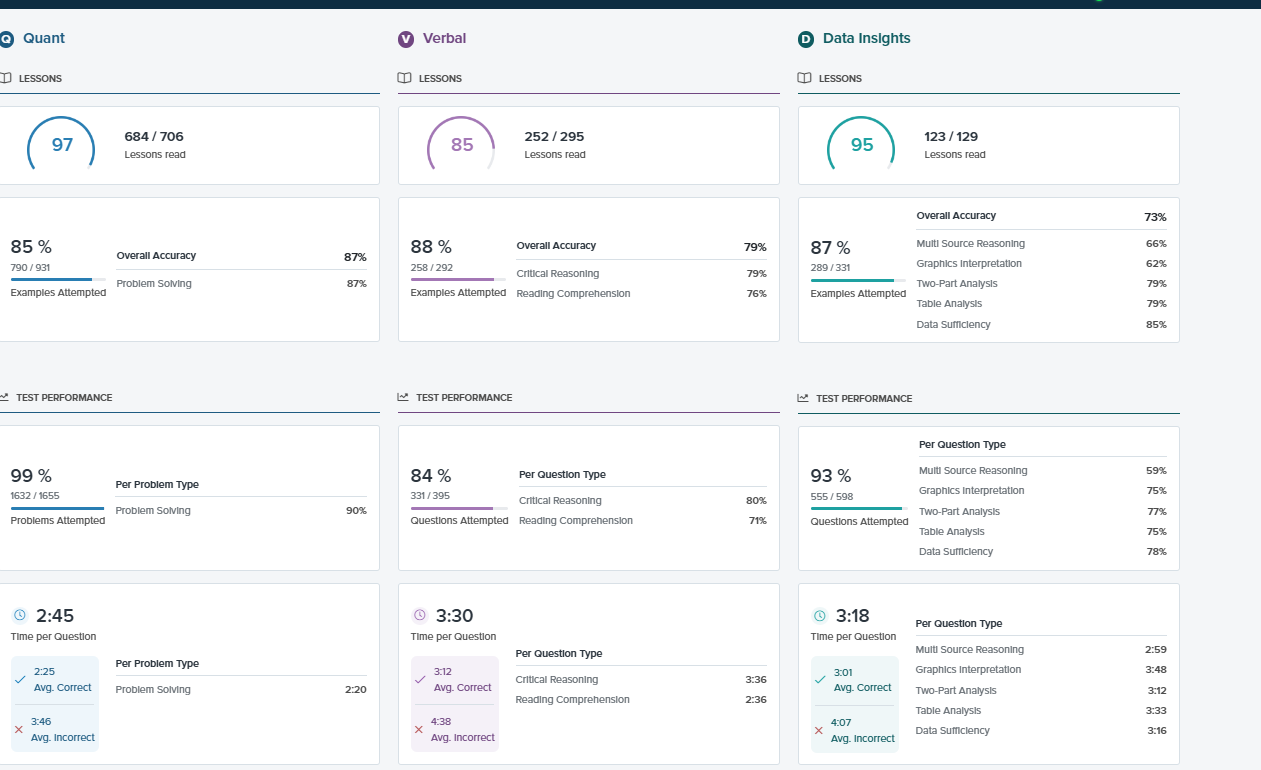
Task: Click the clock icon next to 2:45
Action: pos(20,616)
